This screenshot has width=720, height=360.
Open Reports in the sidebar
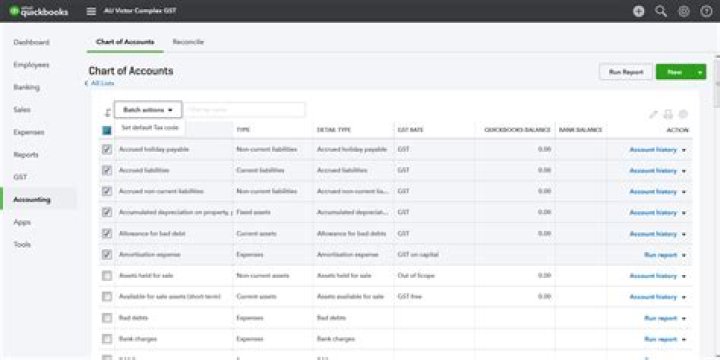tap(26, 155)
